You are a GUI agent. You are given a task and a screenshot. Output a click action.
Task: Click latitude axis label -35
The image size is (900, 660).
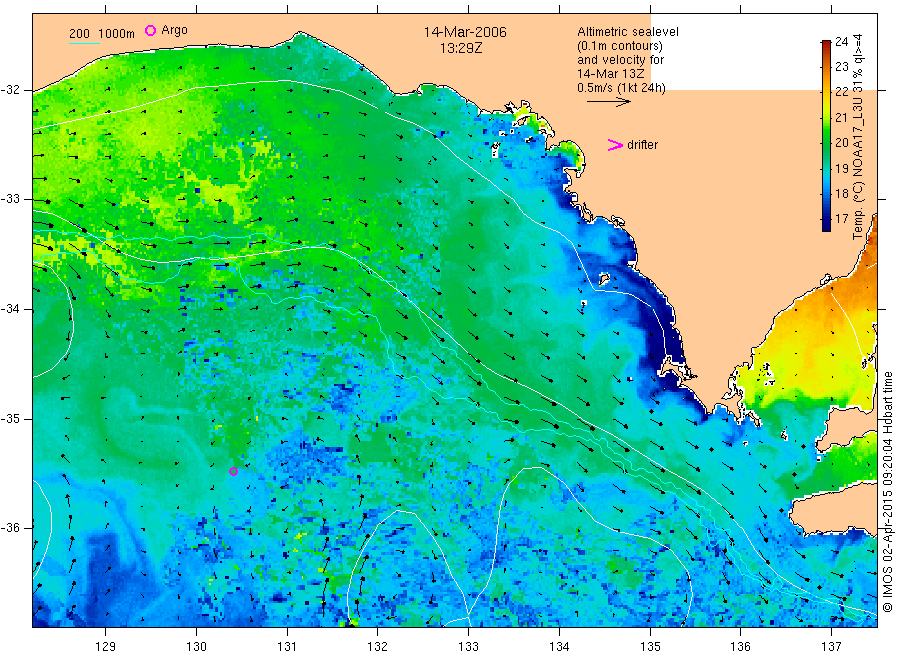click(x=10, y=419)
